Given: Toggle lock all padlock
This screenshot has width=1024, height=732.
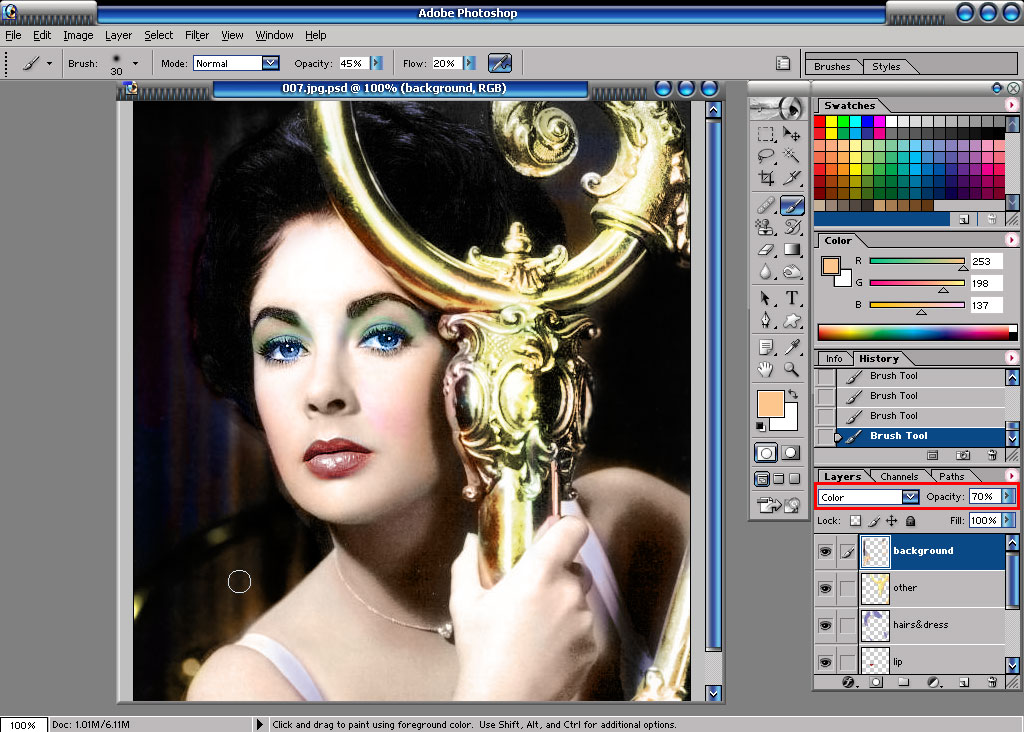Looking at the screenshot, I should [x=910, y=521].
